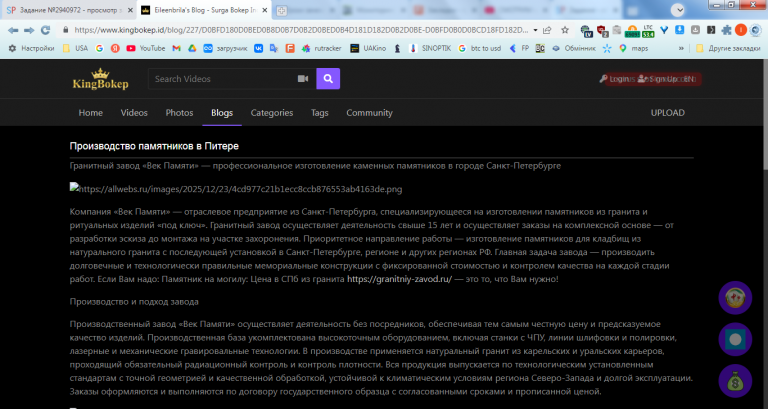Open the Google Drive bookmark icon
This screenshot has height=409, width=768.
192,48
